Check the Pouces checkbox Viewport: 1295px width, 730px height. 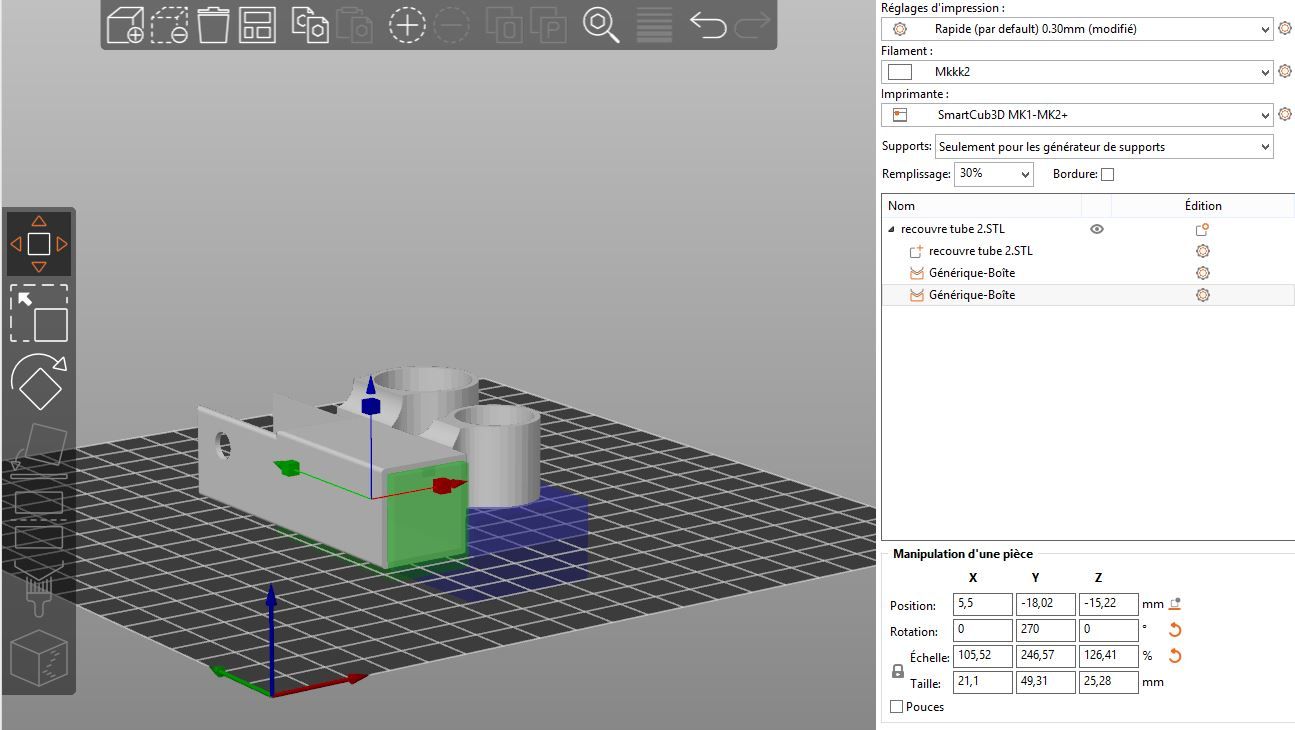pos(897,707)
